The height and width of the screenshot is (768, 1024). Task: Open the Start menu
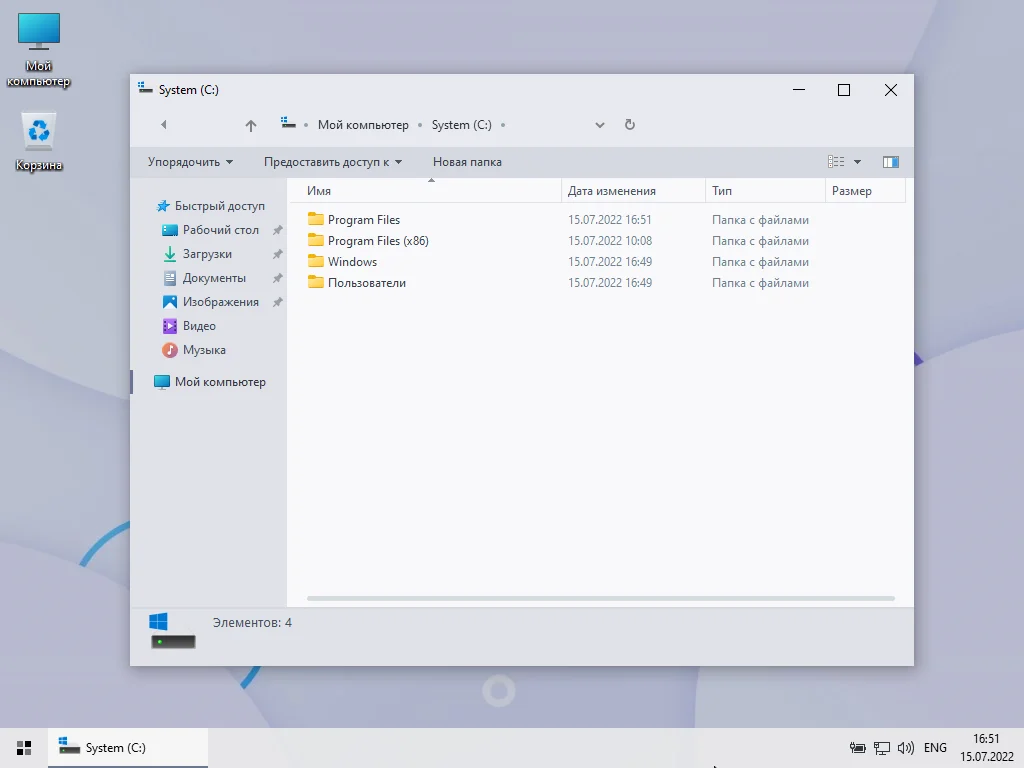[x=24, y=748]
